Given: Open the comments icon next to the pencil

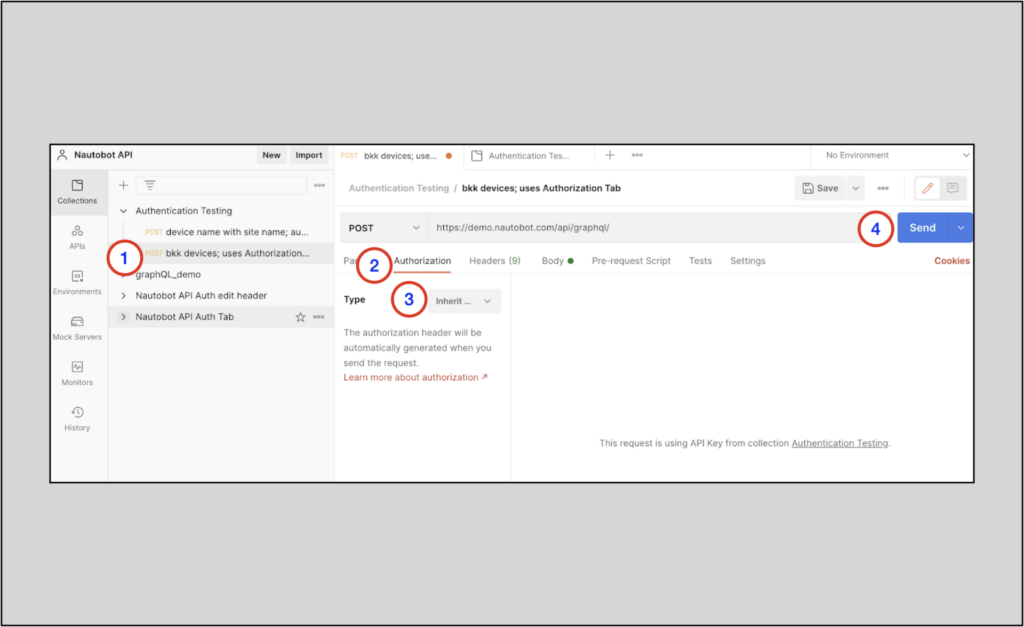Looking at the screenshot, I should 953,188.
